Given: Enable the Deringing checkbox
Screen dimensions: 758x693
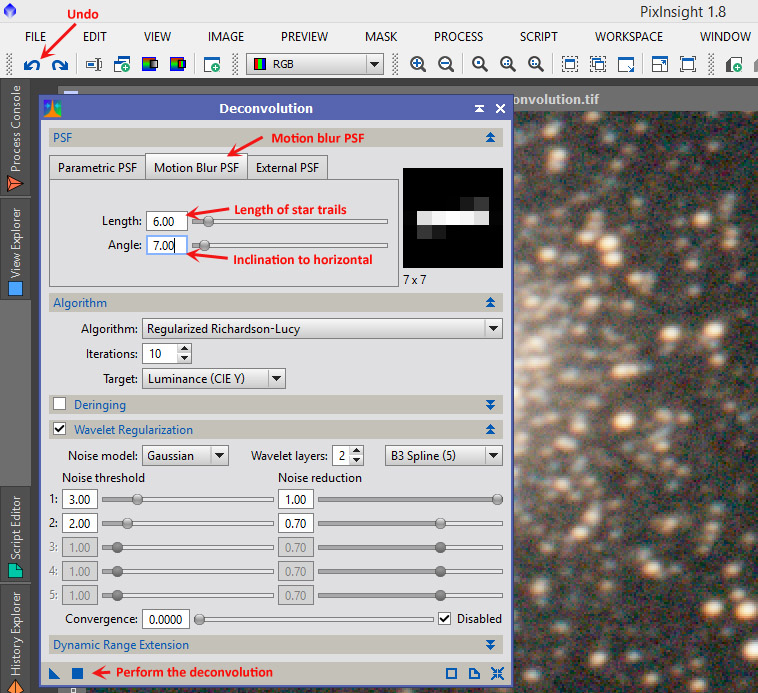Looking at the screenshot, I should pos(60,404).
